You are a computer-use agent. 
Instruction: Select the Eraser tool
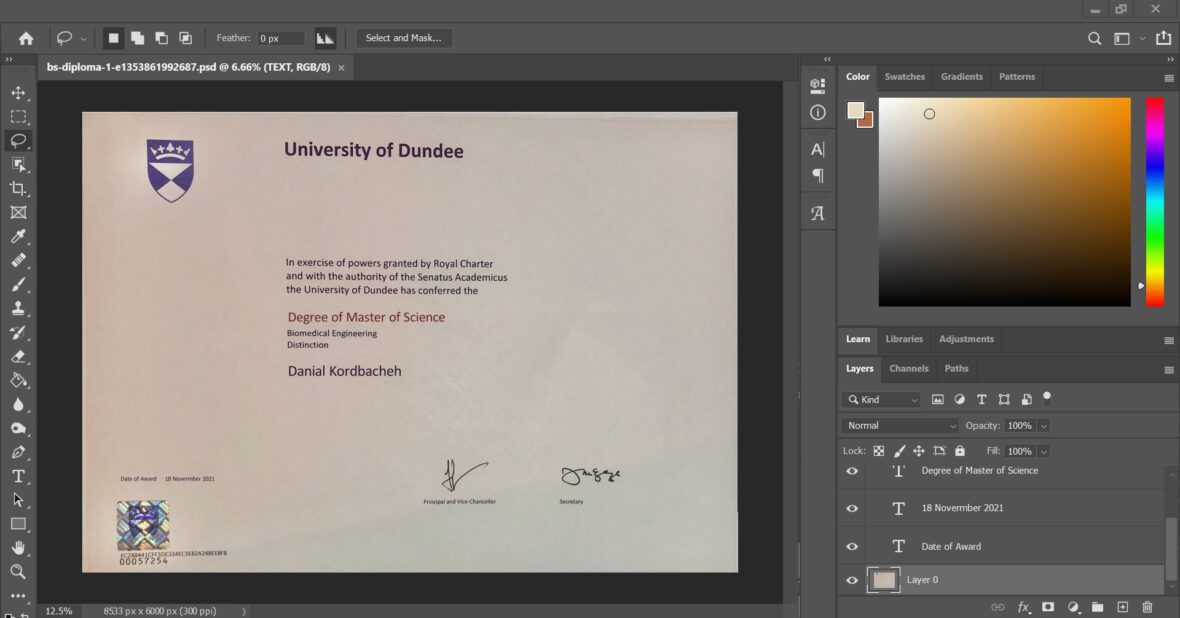coord(18,357)
